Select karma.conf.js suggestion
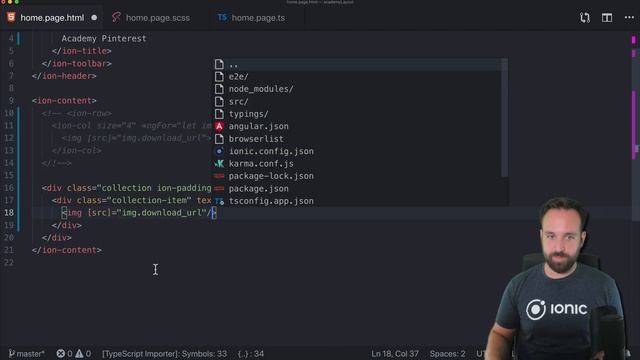 click(x=358, y=164)
